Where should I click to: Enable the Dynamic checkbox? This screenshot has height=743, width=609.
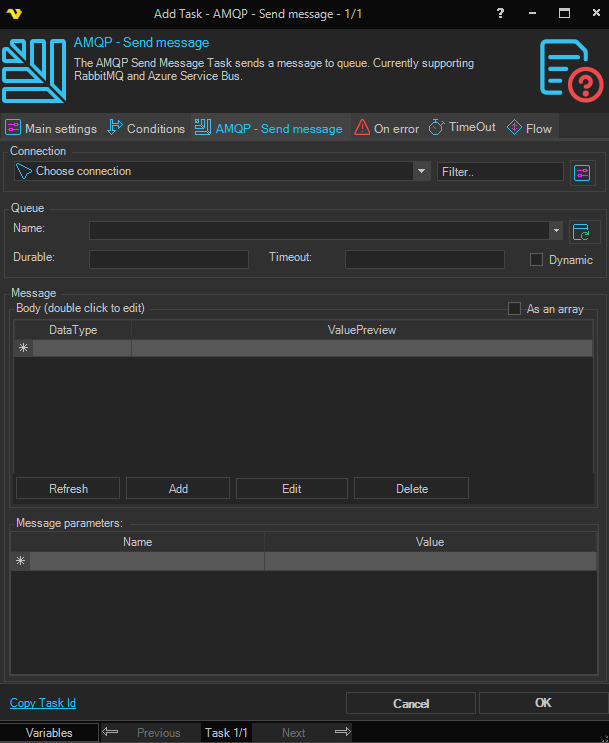coord(537,260)
